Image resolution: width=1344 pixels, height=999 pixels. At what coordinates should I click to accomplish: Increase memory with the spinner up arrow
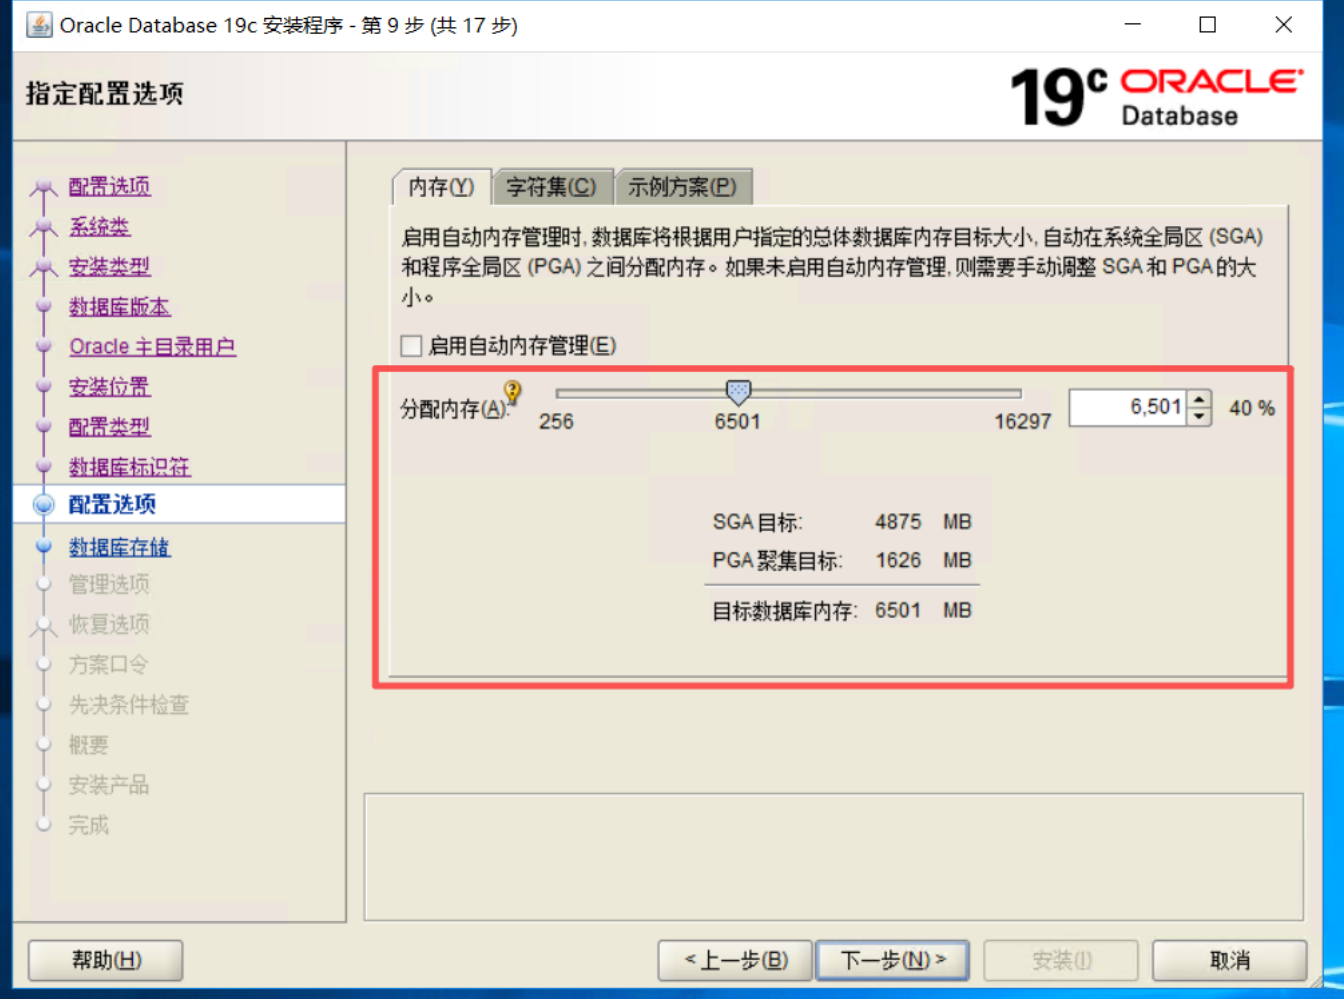[1200, 399]
